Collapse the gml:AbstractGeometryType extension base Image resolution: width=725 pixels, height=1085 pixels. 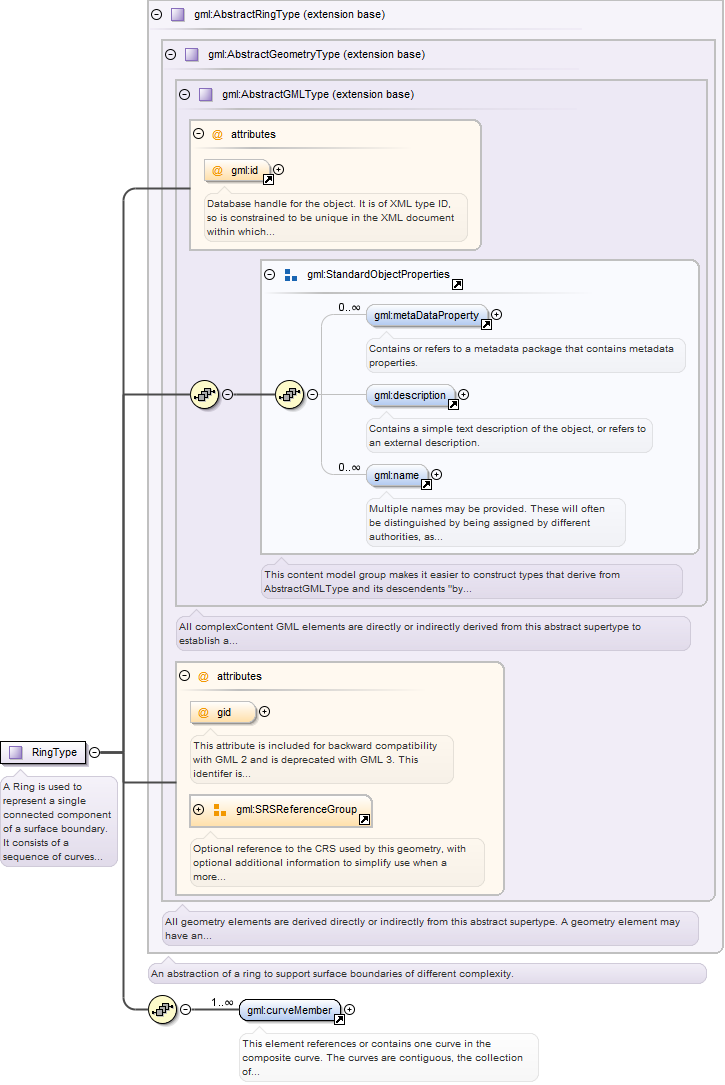(x=170, y=55)
